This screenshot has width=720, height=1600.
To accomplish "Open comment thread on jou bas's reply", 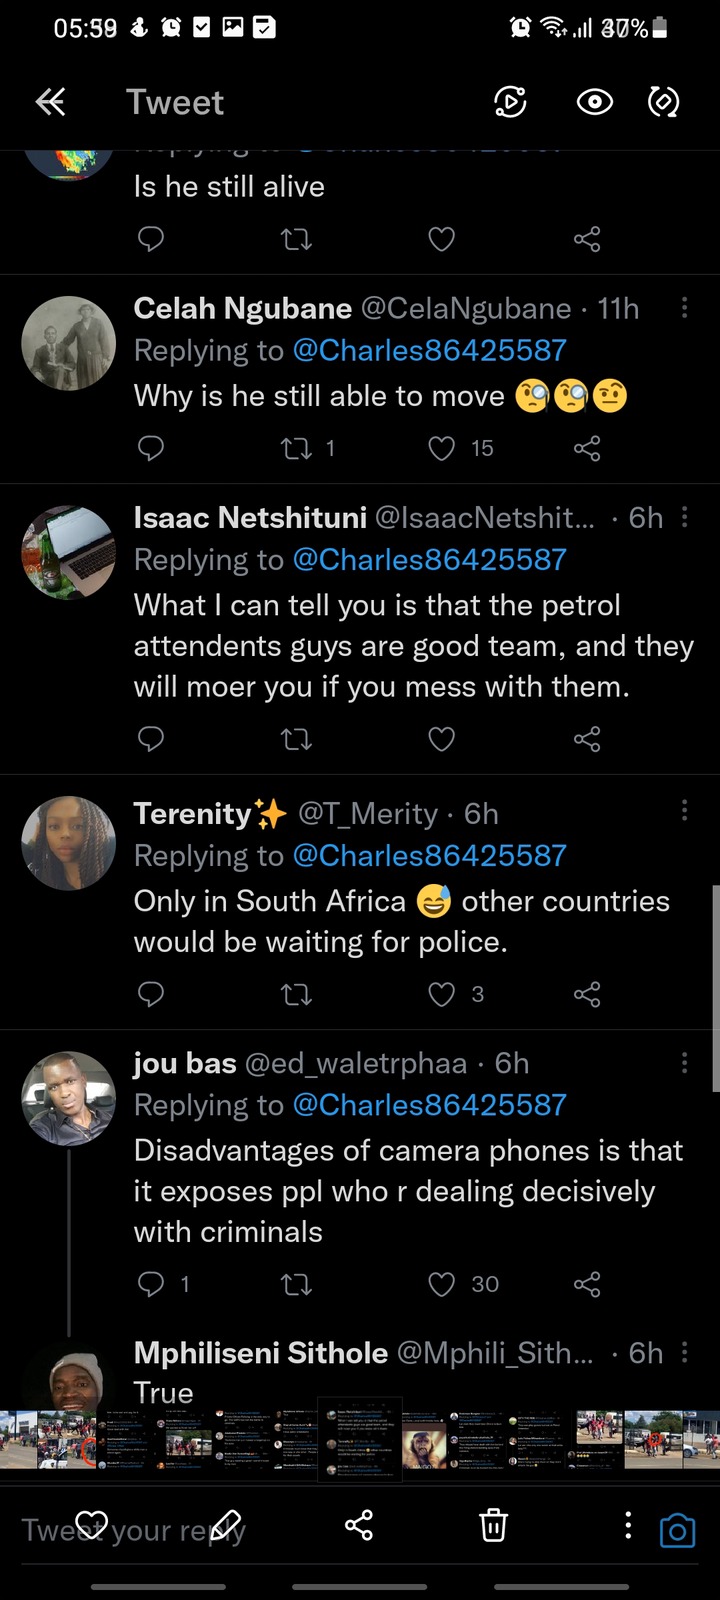I will 150,1284.
